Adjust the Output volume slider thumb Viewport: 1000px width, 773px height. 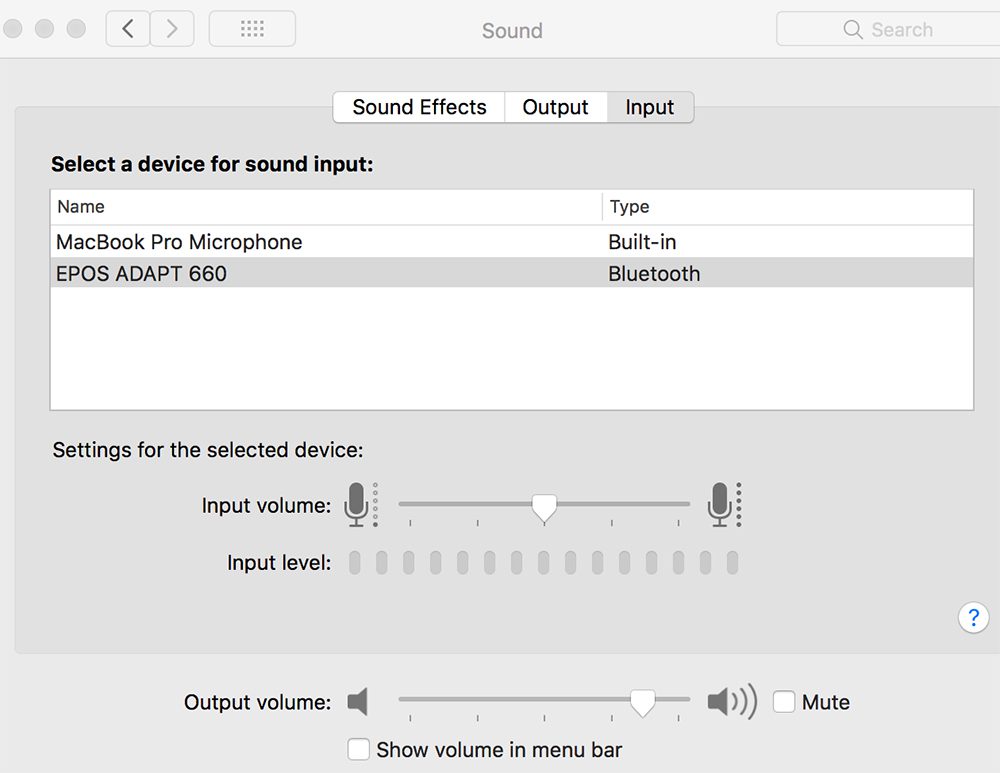point(642,703)
